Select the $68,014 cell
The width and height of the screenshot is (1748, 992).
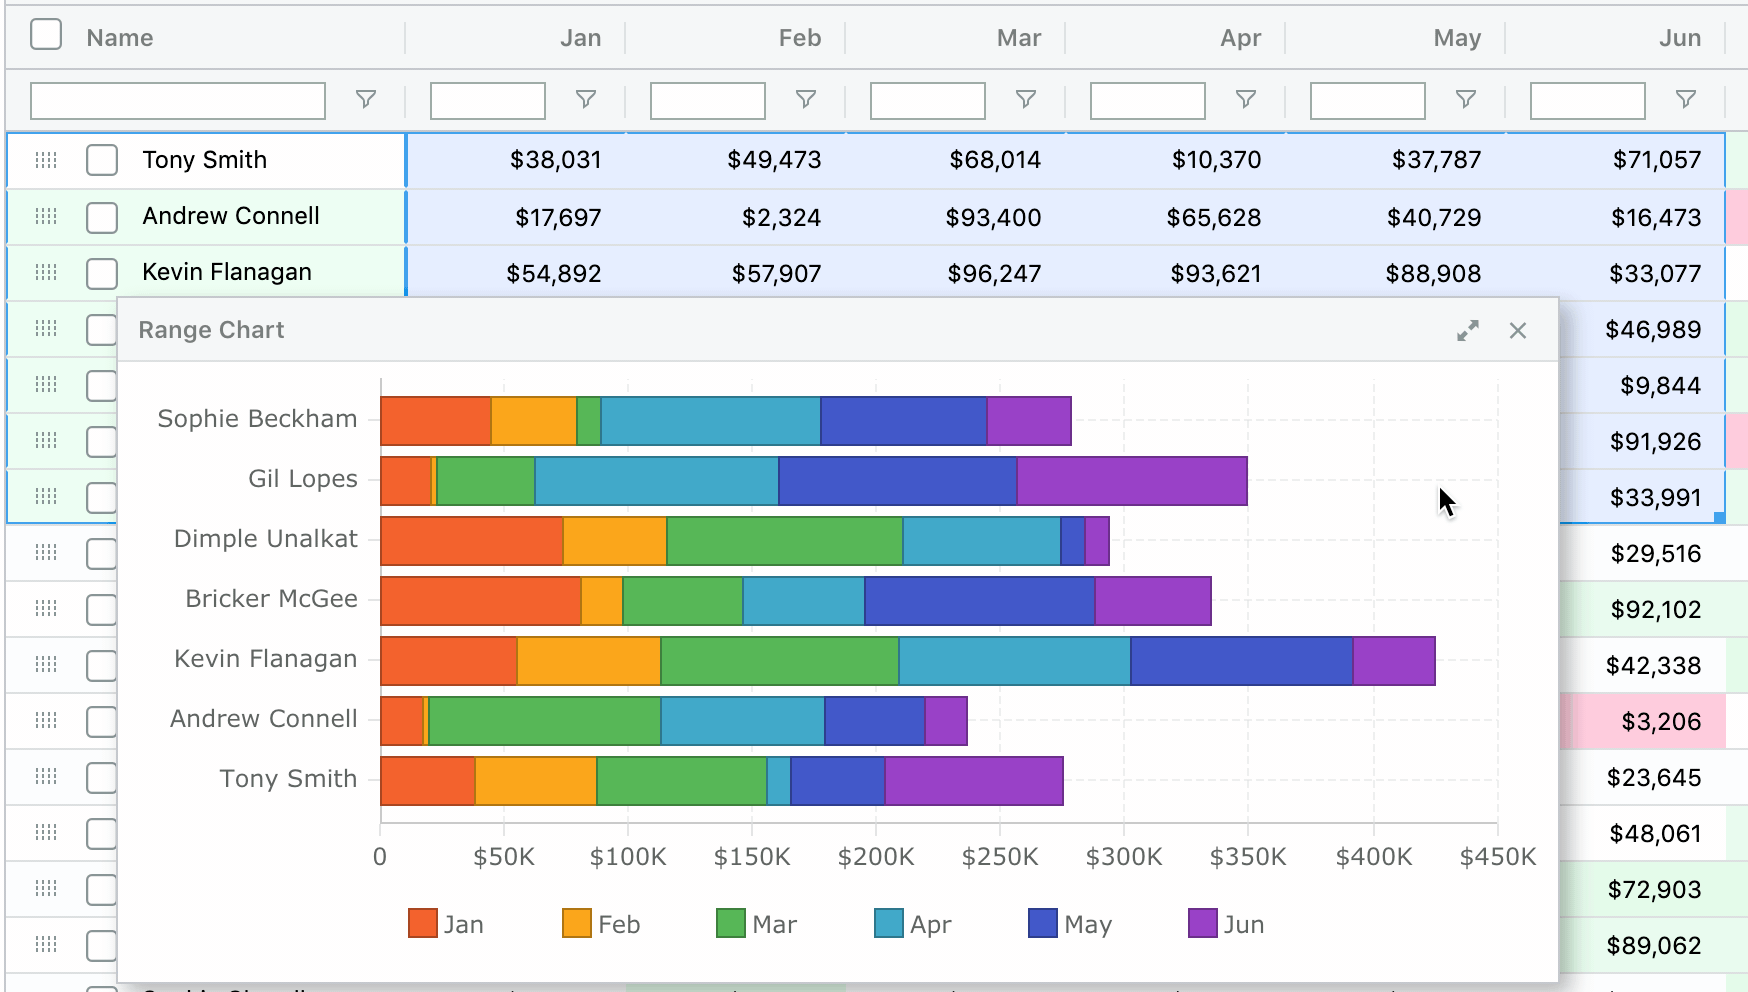tap(956, 160)
